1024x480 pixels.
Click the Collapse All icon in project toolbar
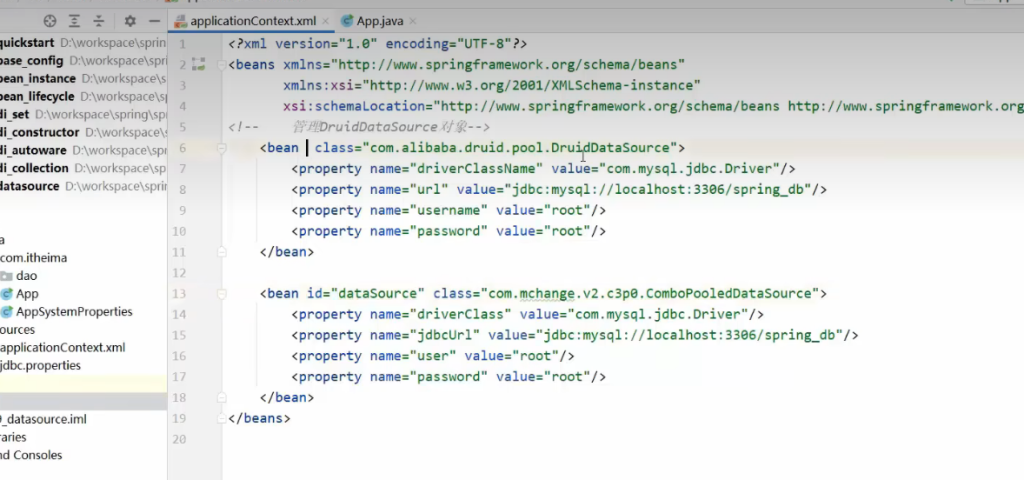(98, 20)
